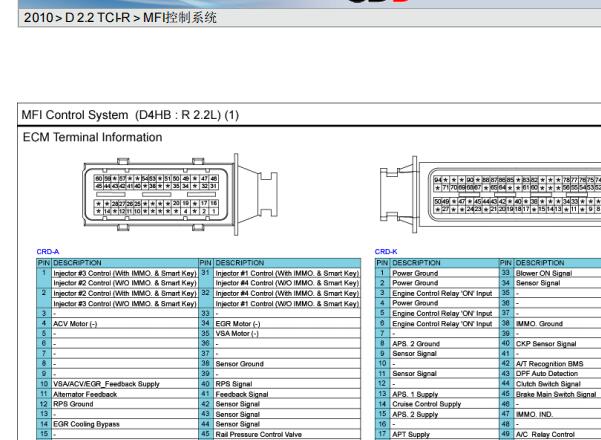Open the CRD-A label link
The height and width of the screenshot is (440, 601).
coord(48,252)
